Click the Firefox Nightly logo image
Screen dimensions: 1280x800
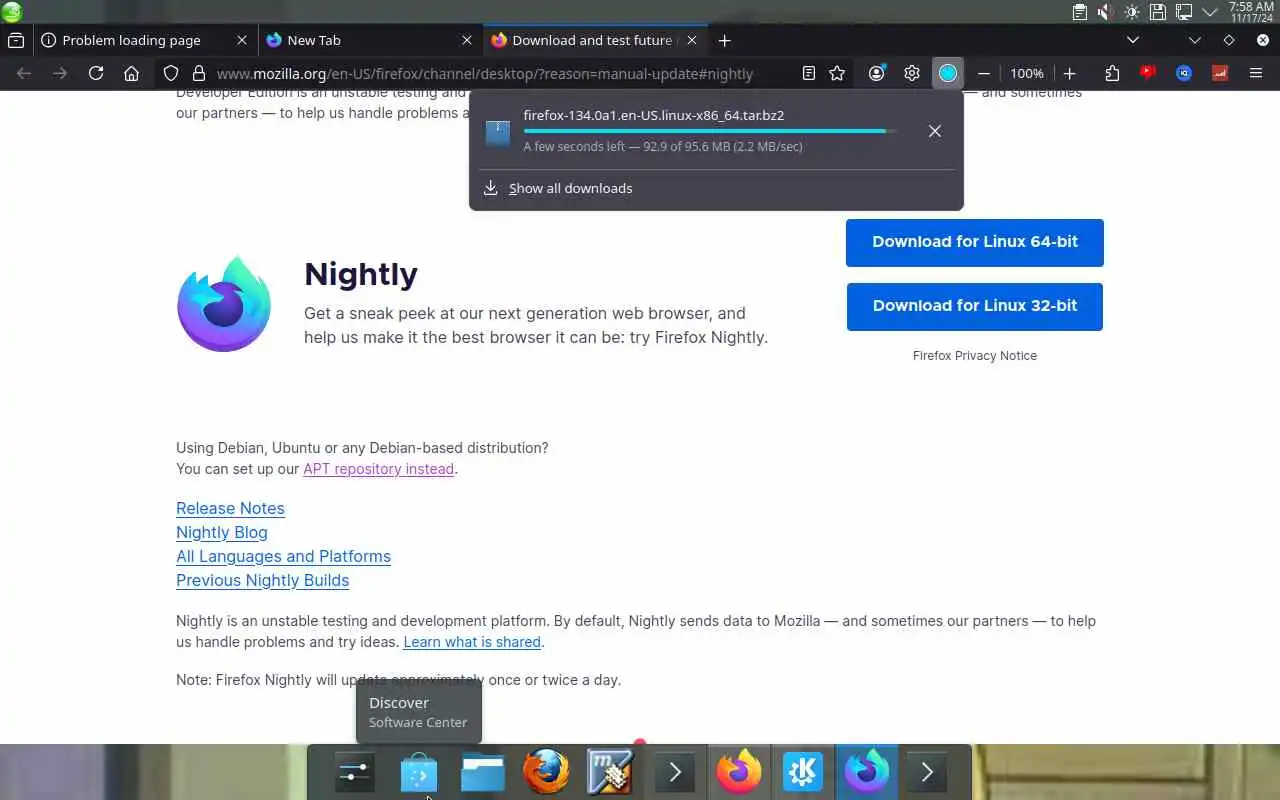point(224,304)
